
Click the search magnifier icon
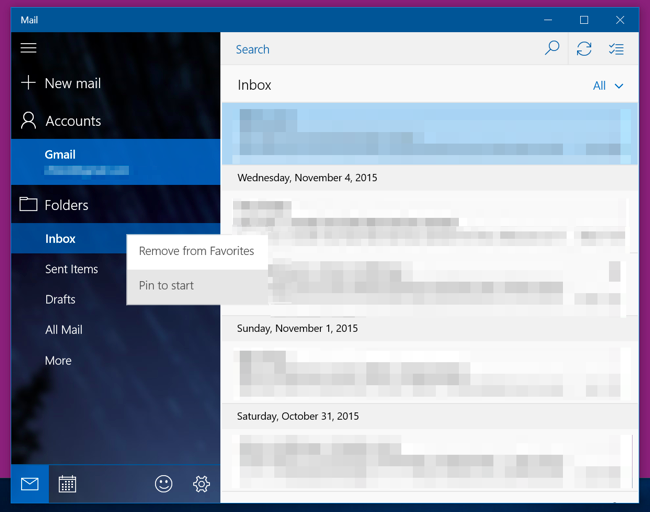point(552,48)
